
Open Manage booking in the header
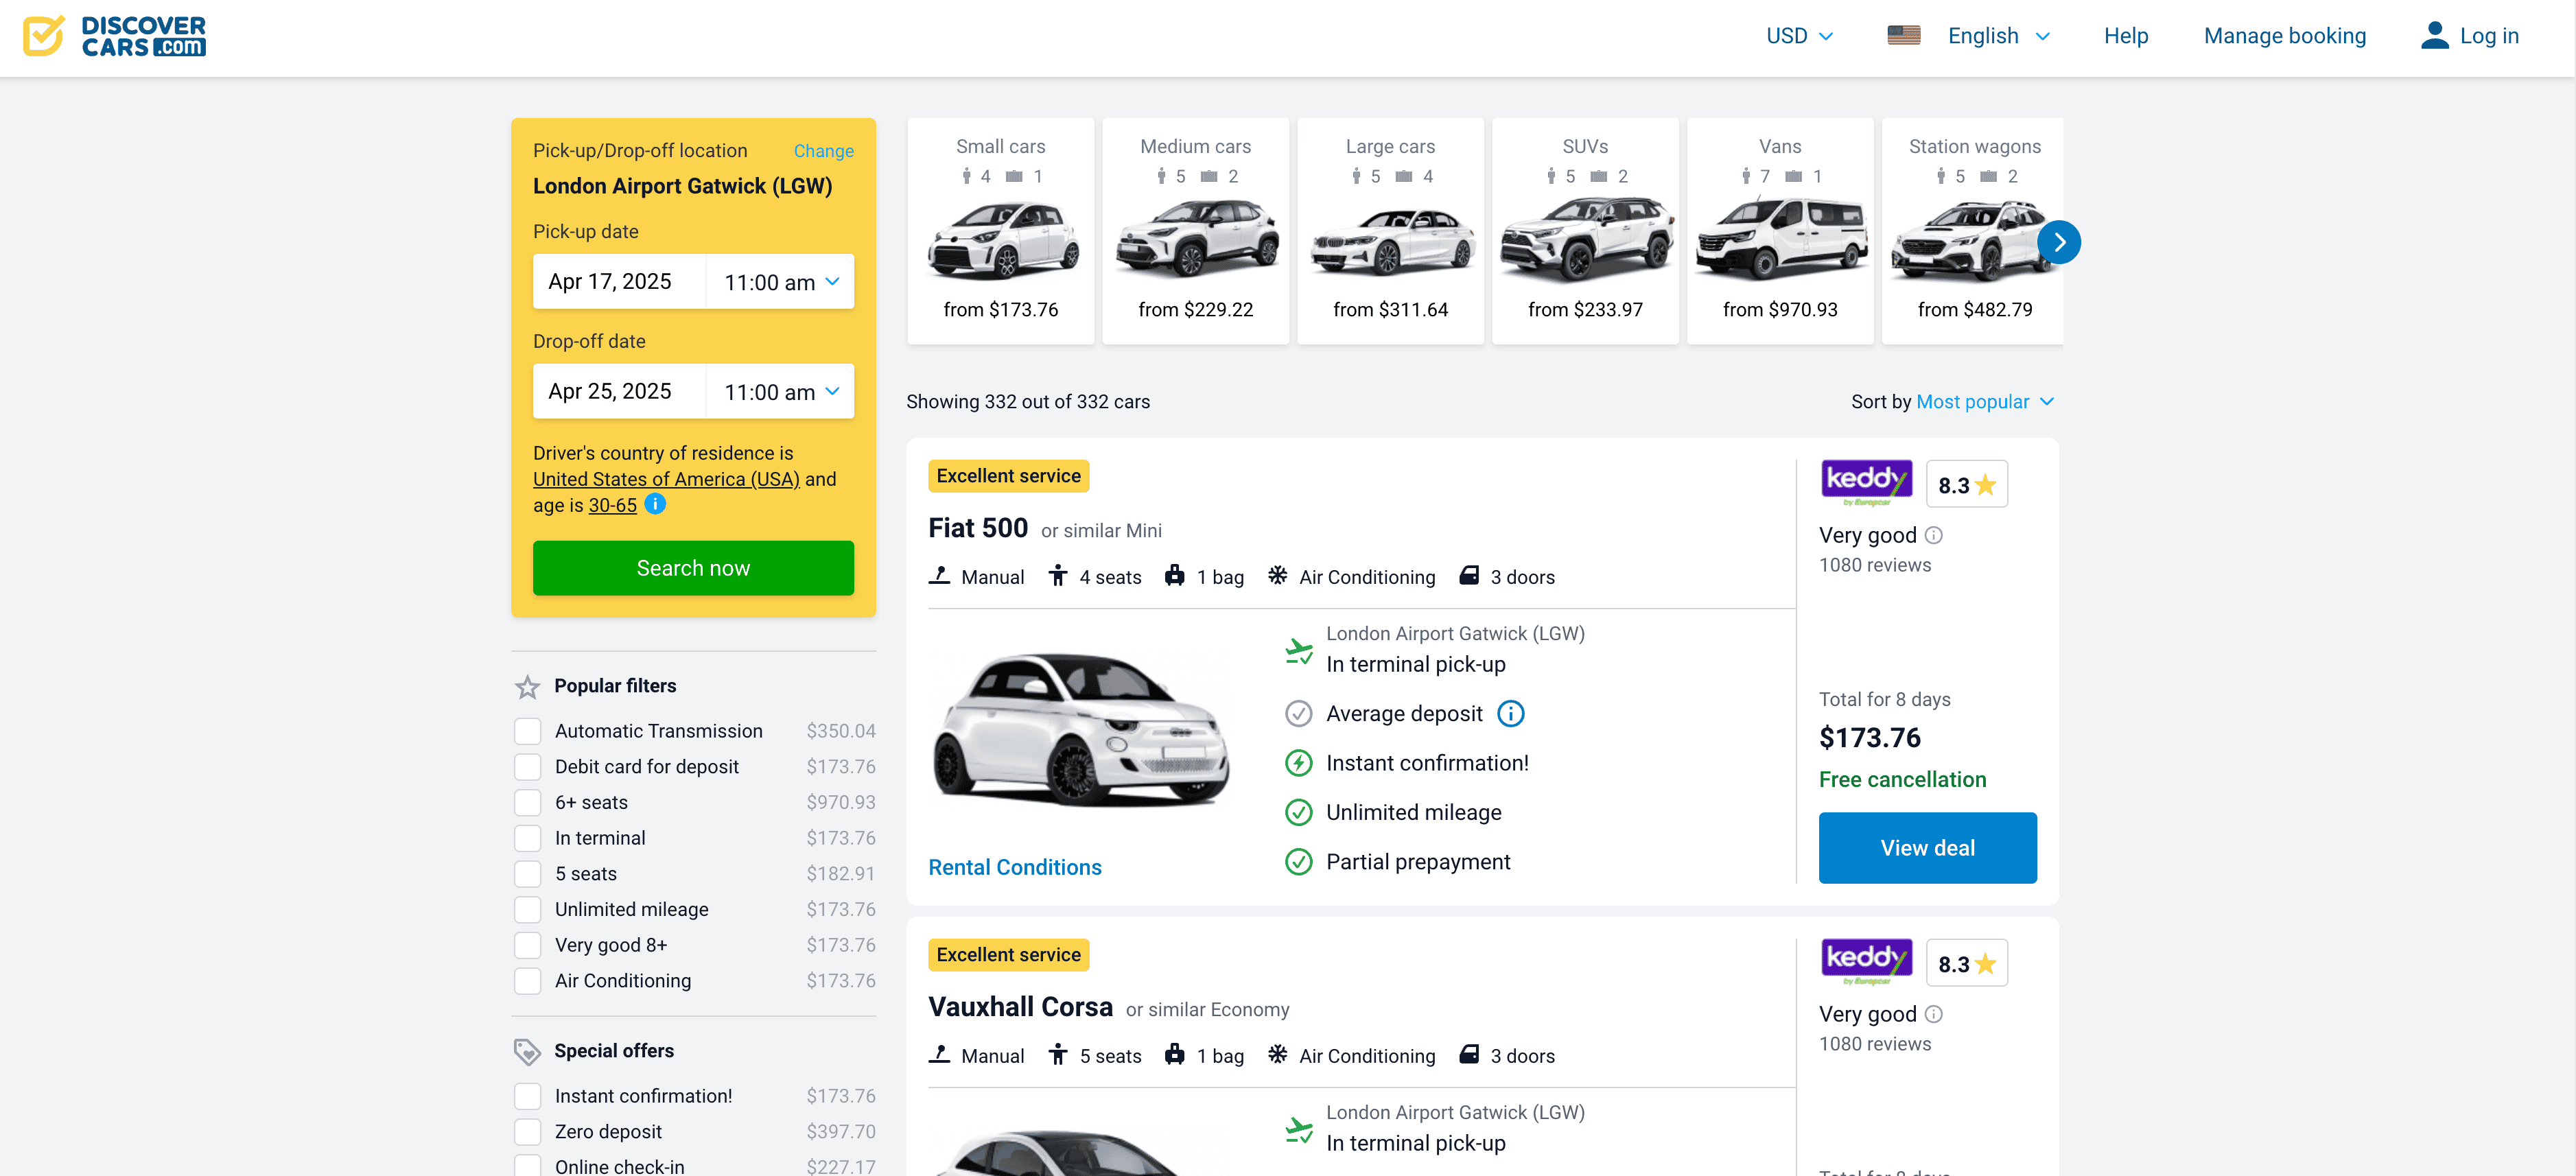tap(2284, 36)
